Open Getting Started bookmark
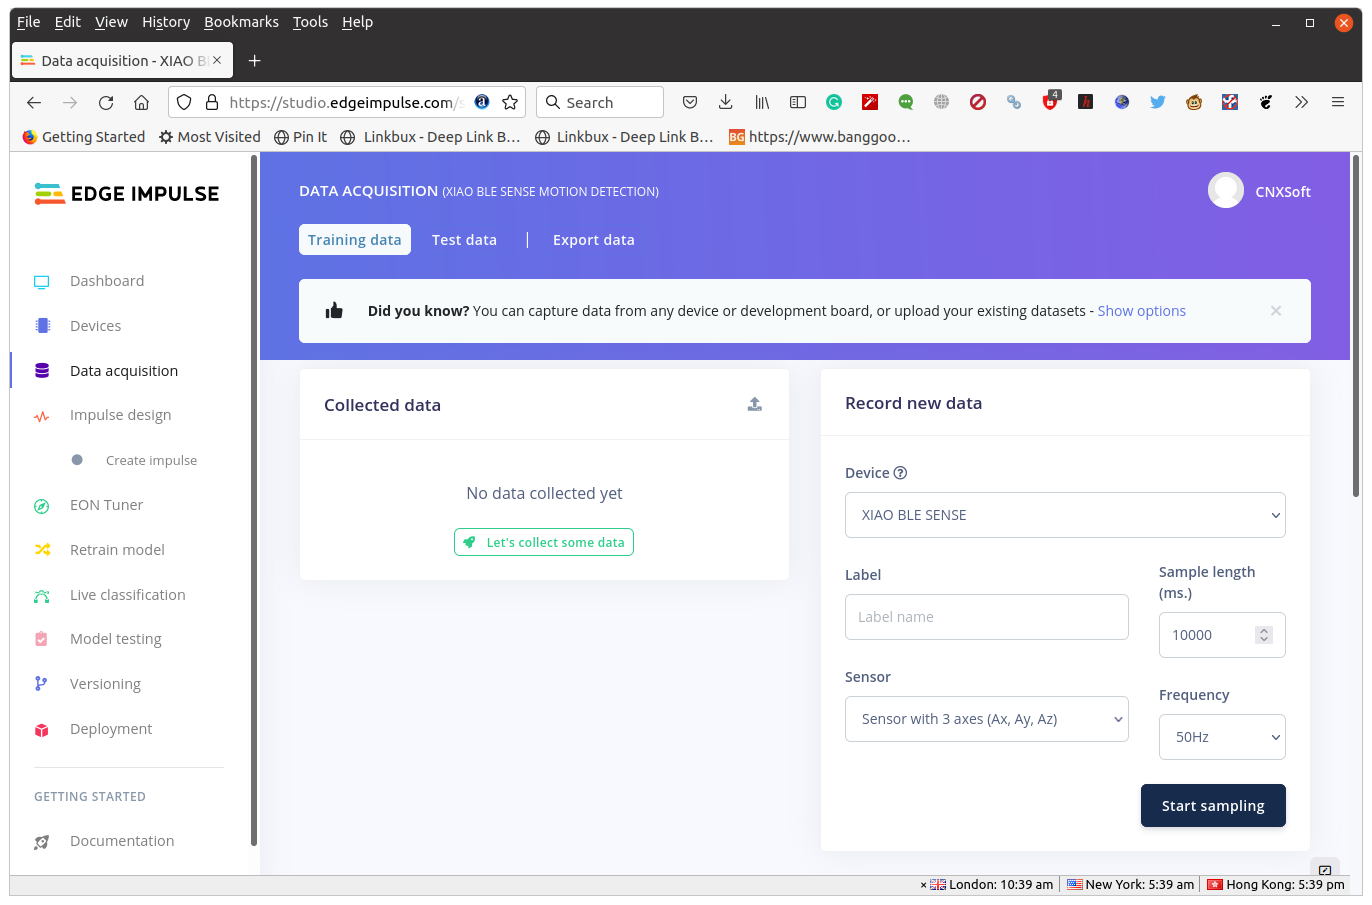This screenshot has width=1372, height=905. [x=83, y=137]
